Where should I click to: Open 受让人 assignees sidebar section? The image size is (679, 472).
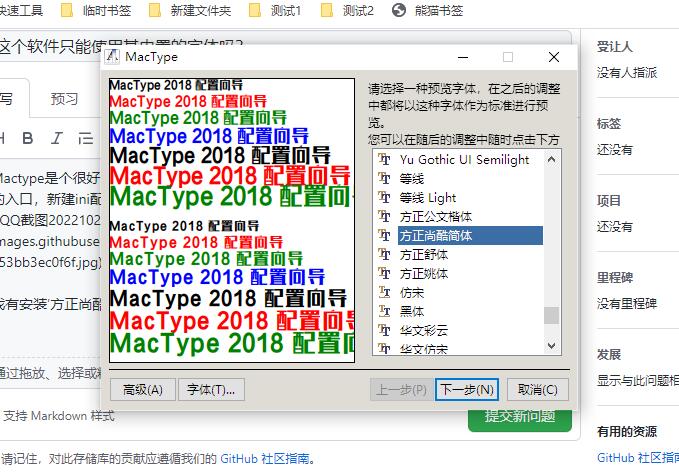pyautogui.click(x=614, y=46)
